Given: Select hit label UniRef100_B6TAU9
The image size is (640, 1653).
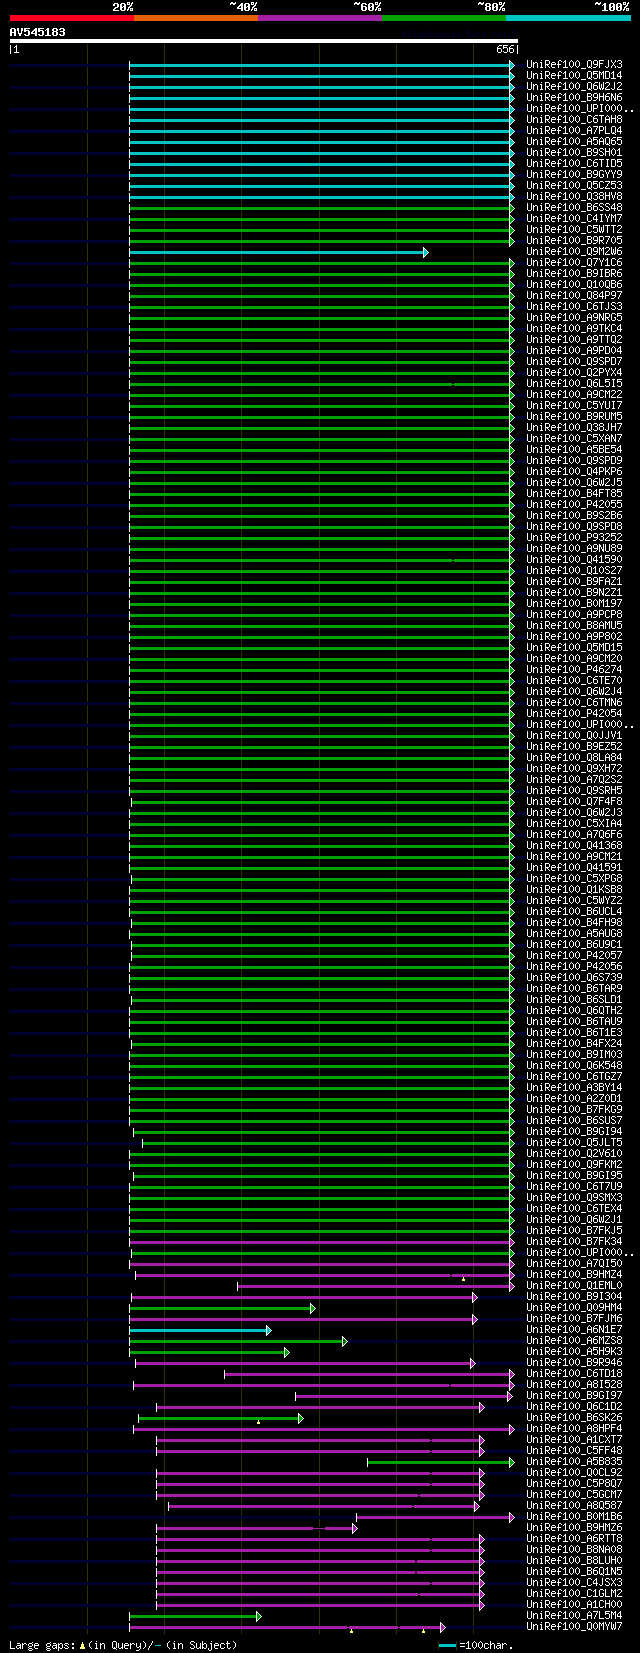Looking at the screenshot, I should click(x=574, y=1021).
